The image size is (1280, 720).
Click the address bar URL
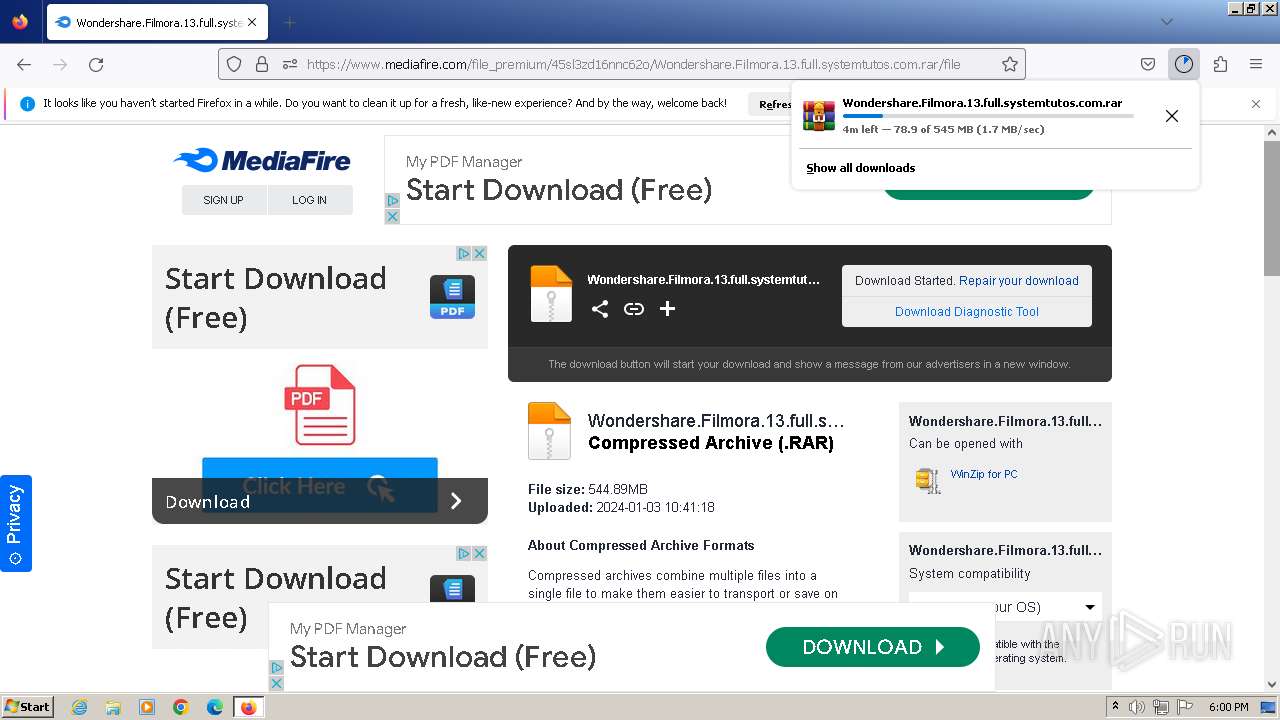click(x=633, y=64)
